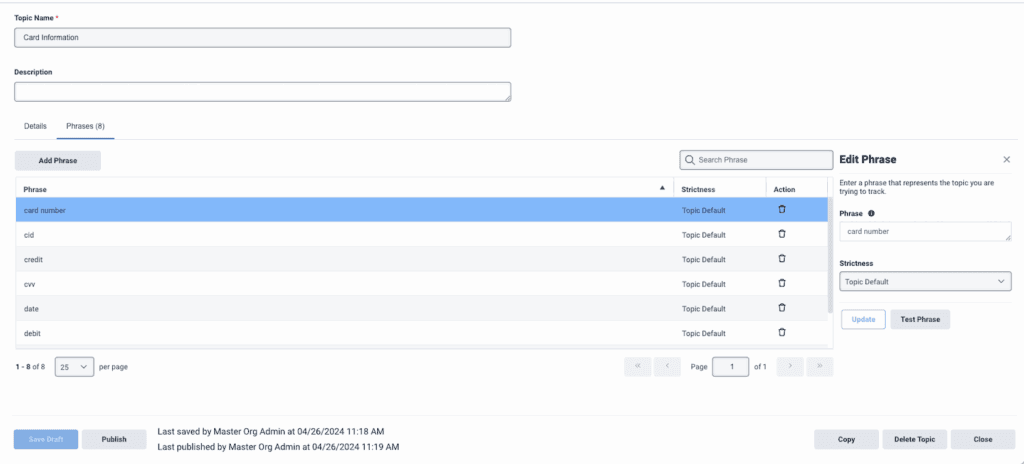This screenshot has height=464, width=1024.
Task: Switch to the Details tab
Action: point(35,126)
